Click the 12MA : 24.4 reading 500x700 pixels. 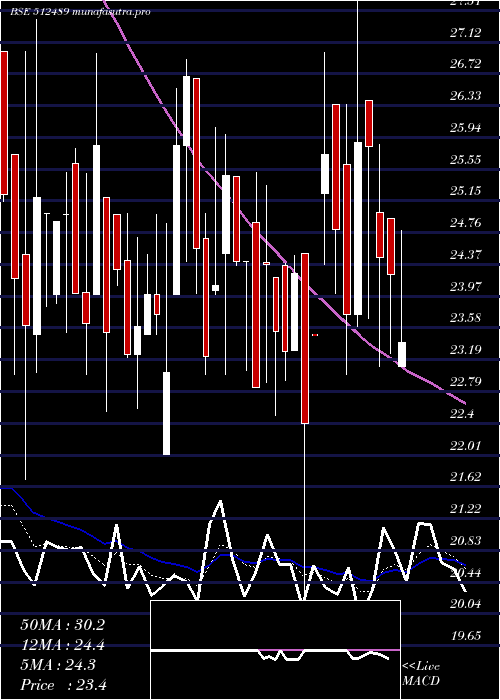[62, 645]
